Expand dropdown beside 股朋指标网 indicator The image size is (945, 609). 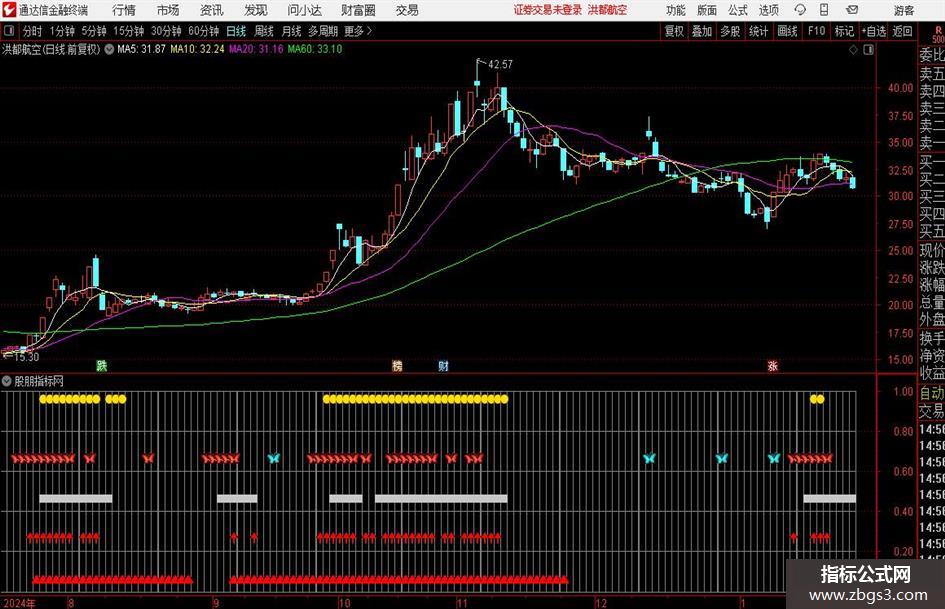pyautogui.click(x=7, y=381)
